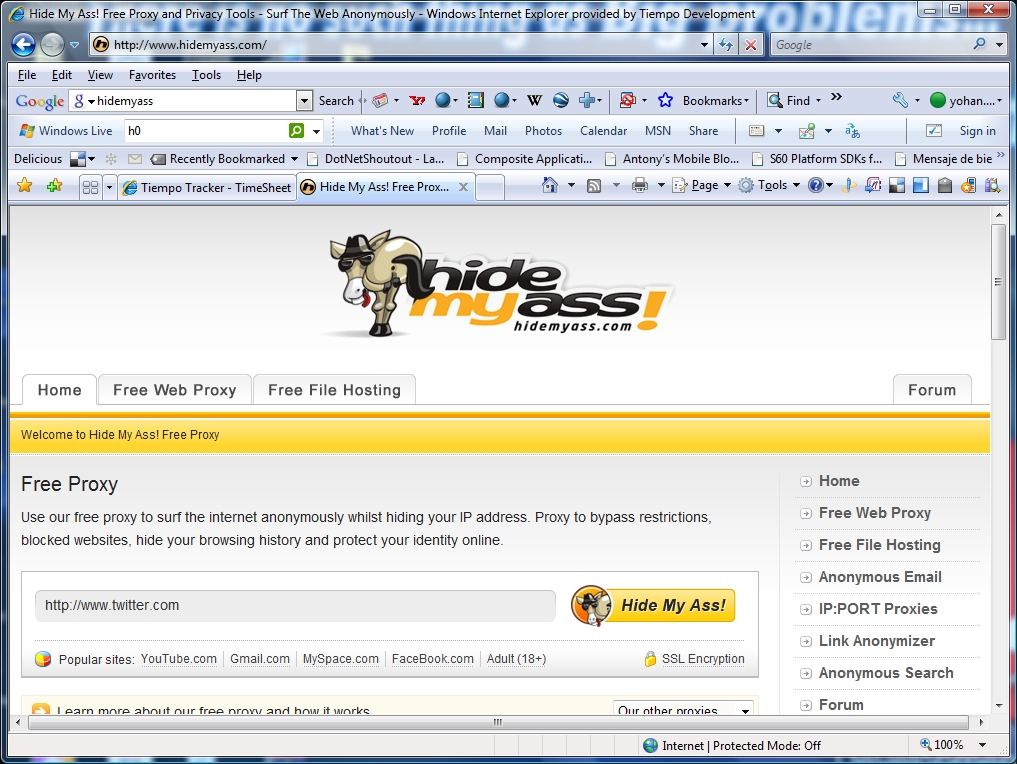Image resolution: width=1017 pixels, height=764 pixels.
Task: Click the Google toolbar Find button
Action: click(789, 101)
